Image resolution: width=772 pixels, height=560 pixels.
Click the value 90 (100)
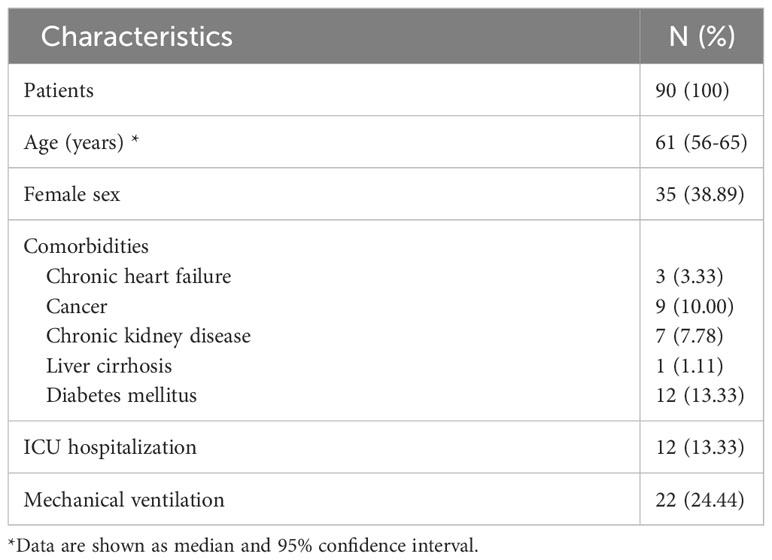[x=692, y=90]
